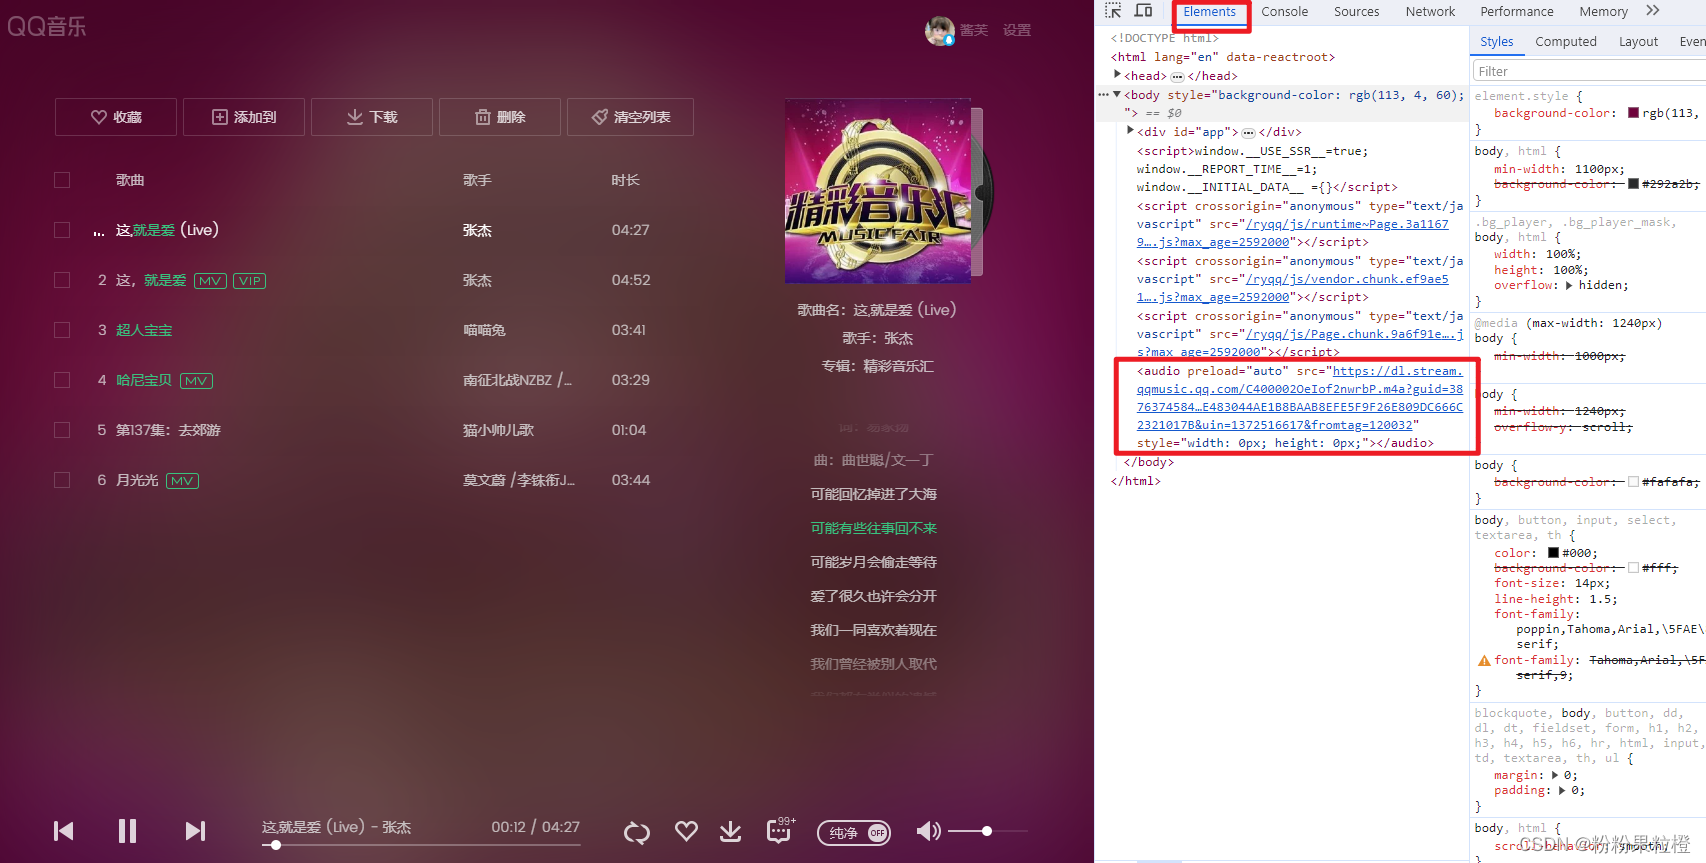Click the 删除 delete button
Screen dimensions: 1706x863
point(500,117)
